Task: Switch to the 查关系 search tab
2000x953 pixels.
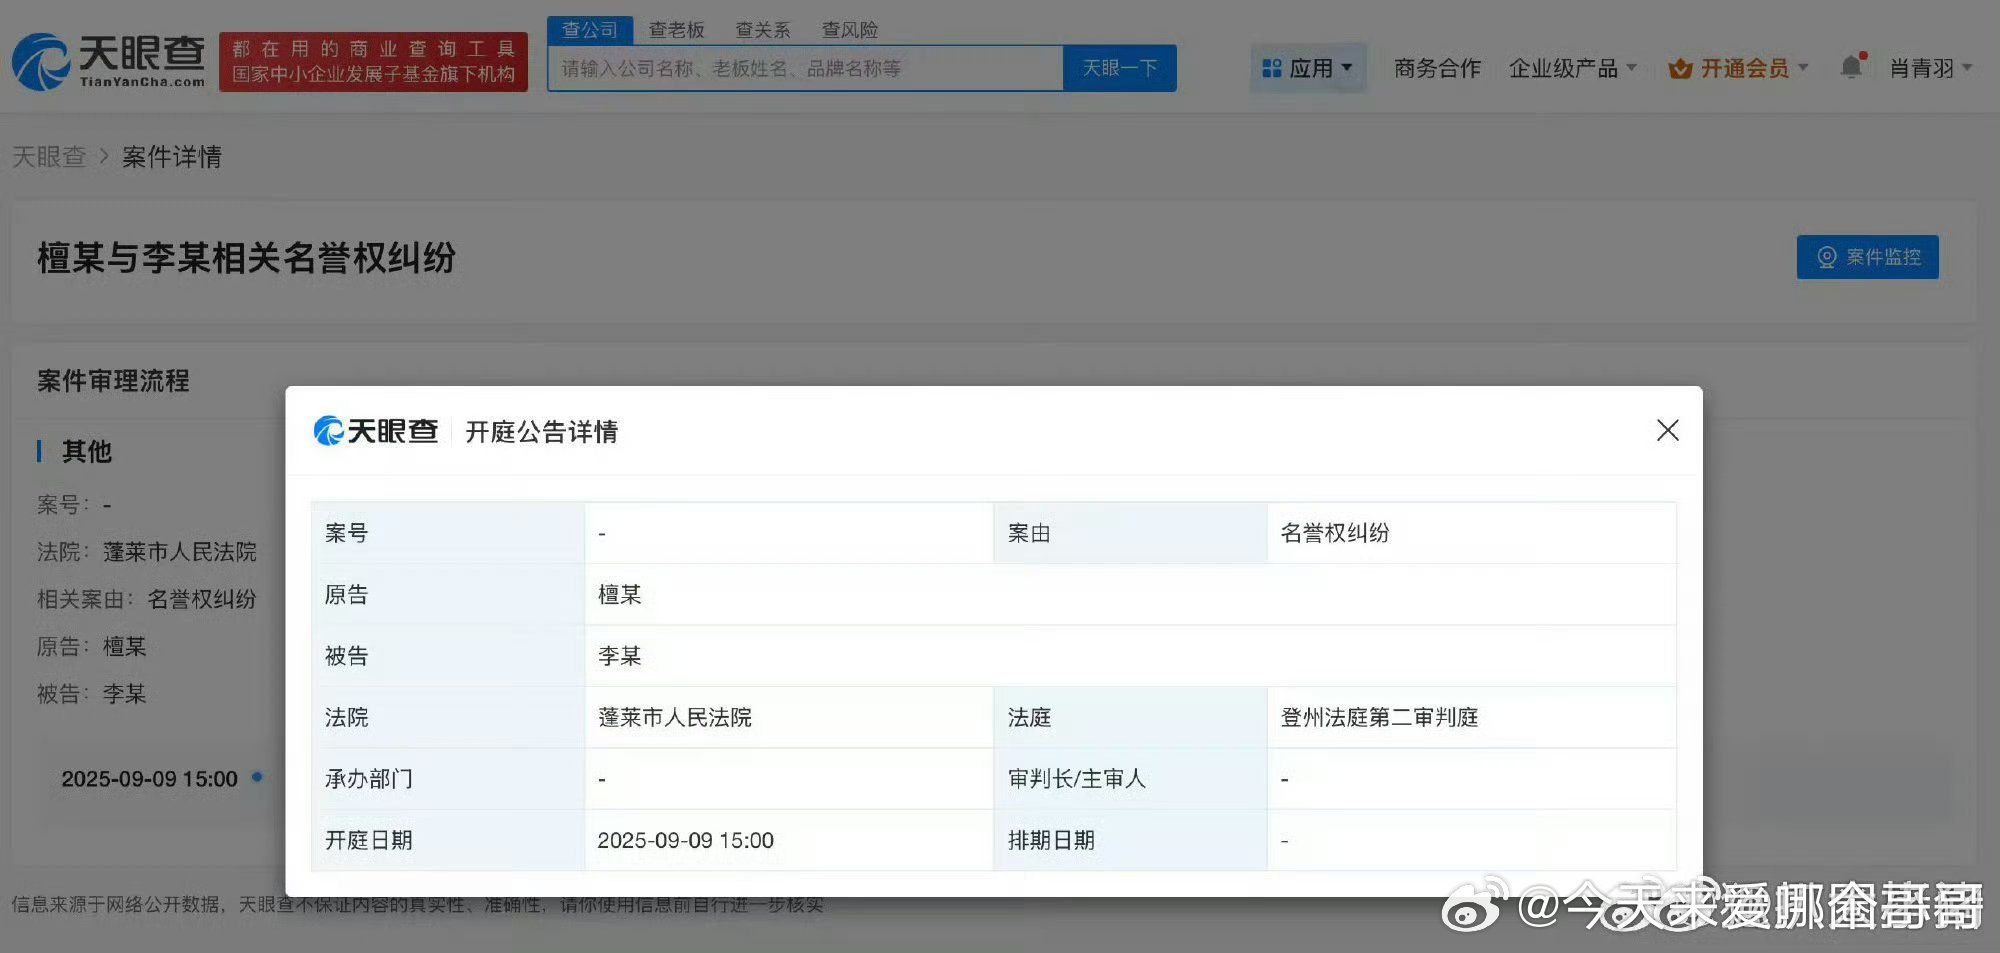Action: tap(763, 30)
